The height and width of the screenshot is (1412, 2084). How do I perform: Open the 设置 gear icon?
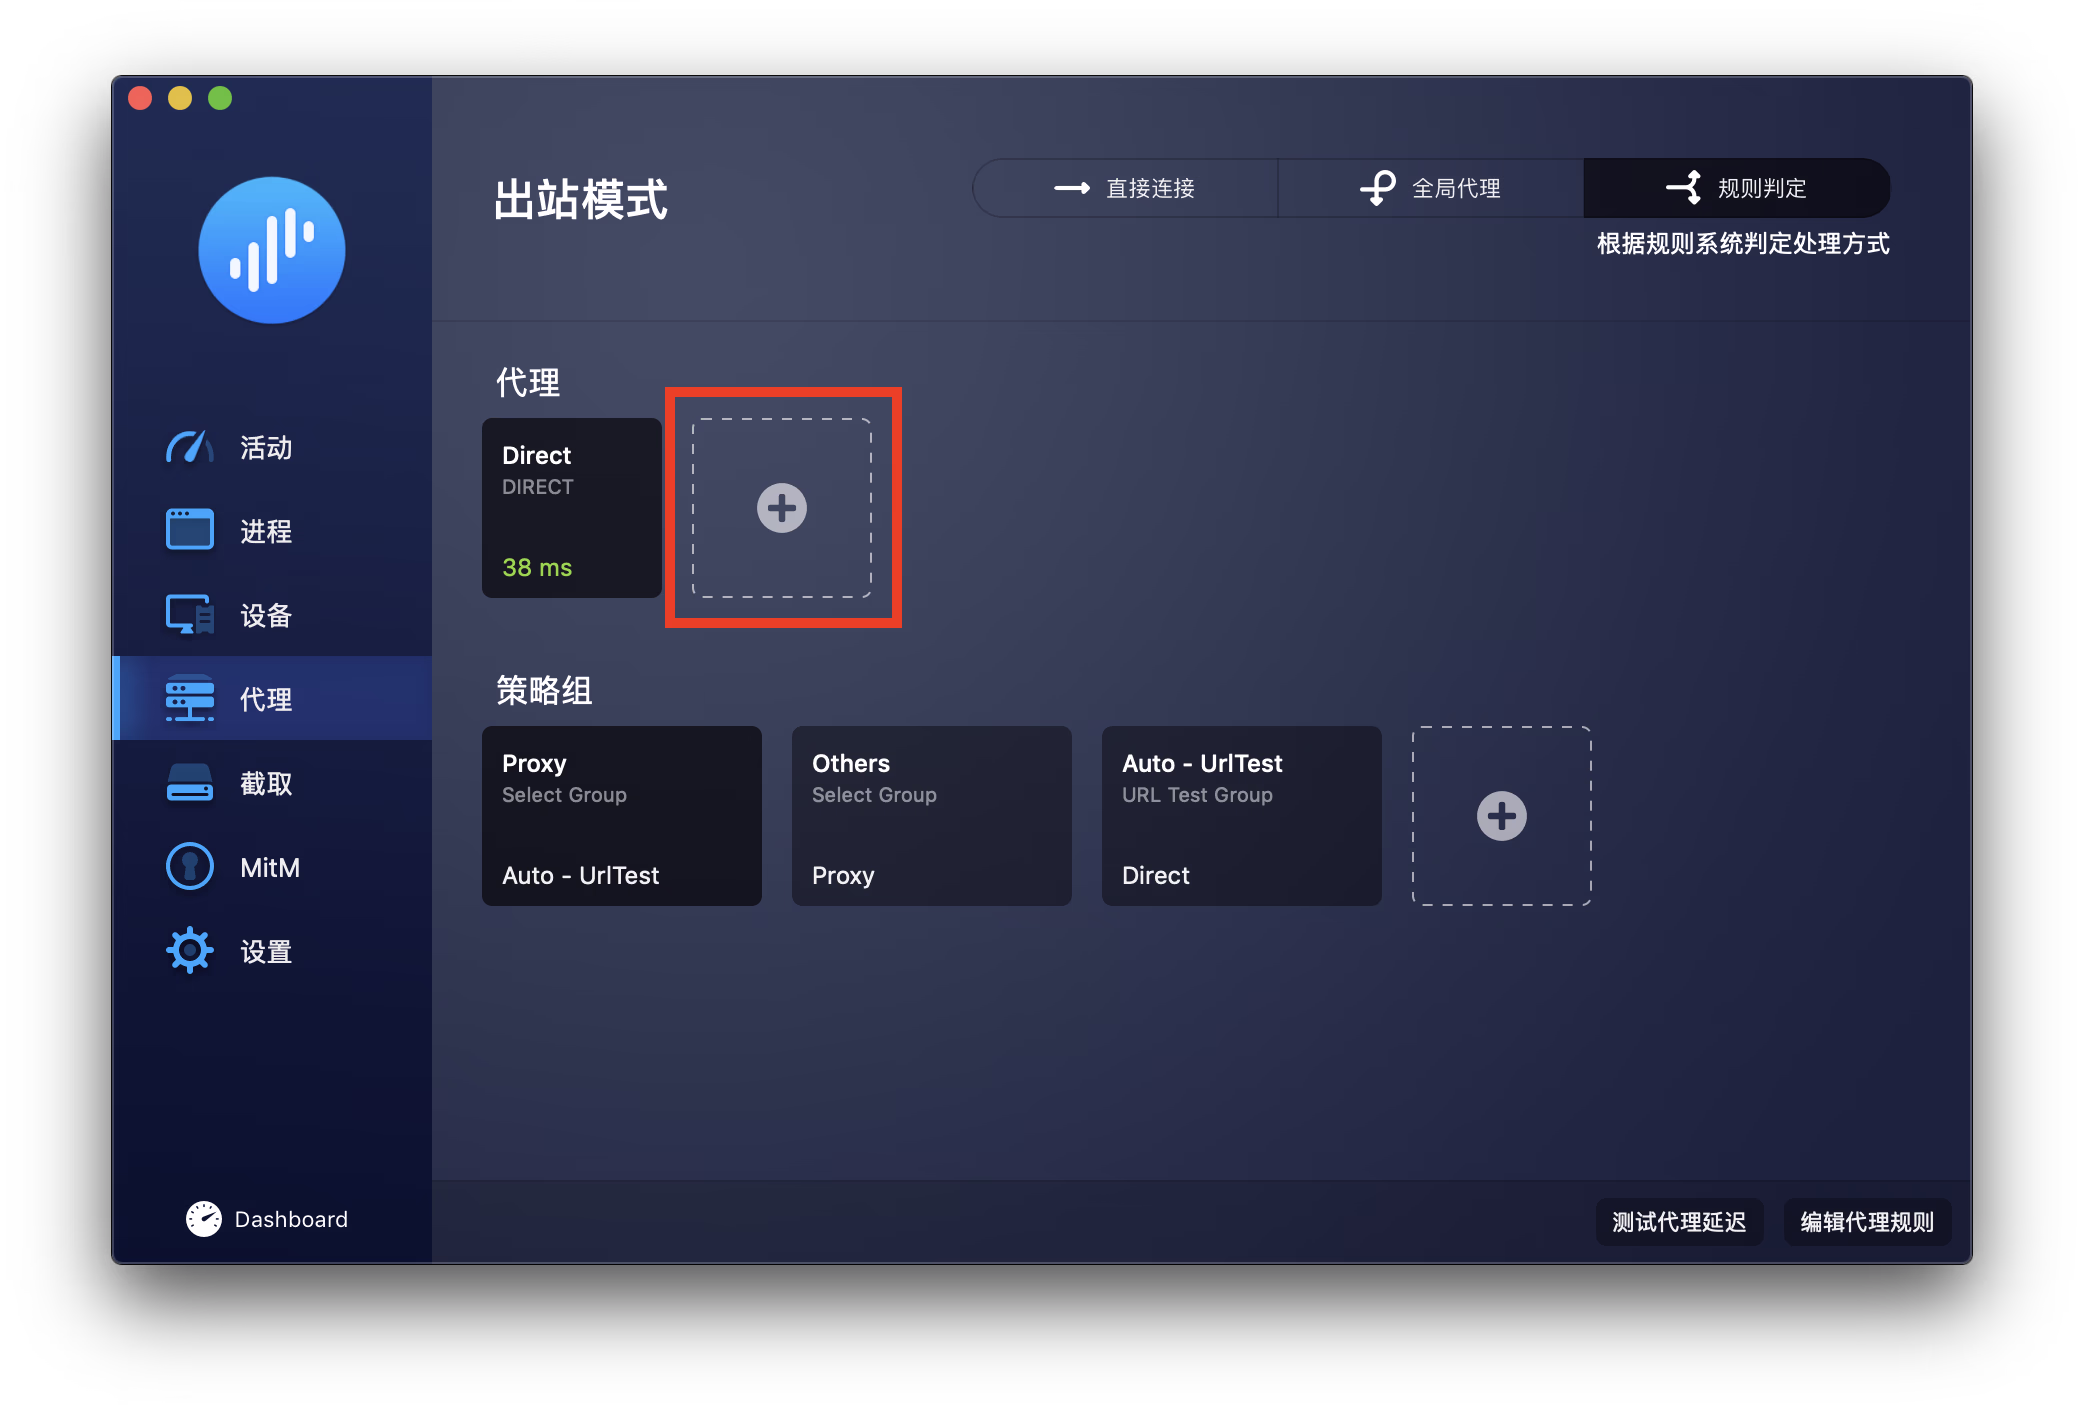189,950
